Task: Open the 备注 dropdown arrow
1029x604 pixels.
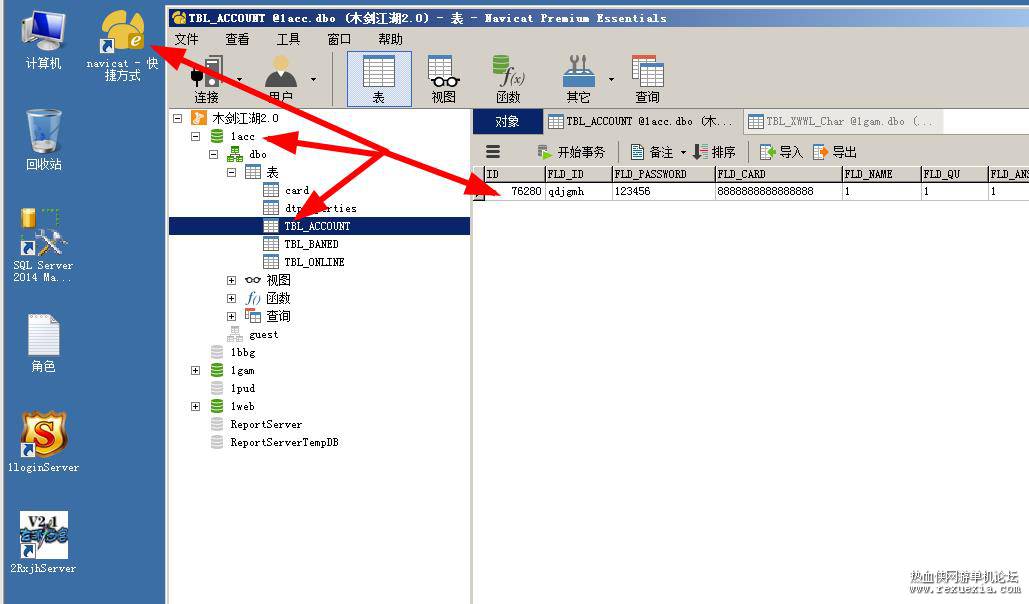Action: 683,152
